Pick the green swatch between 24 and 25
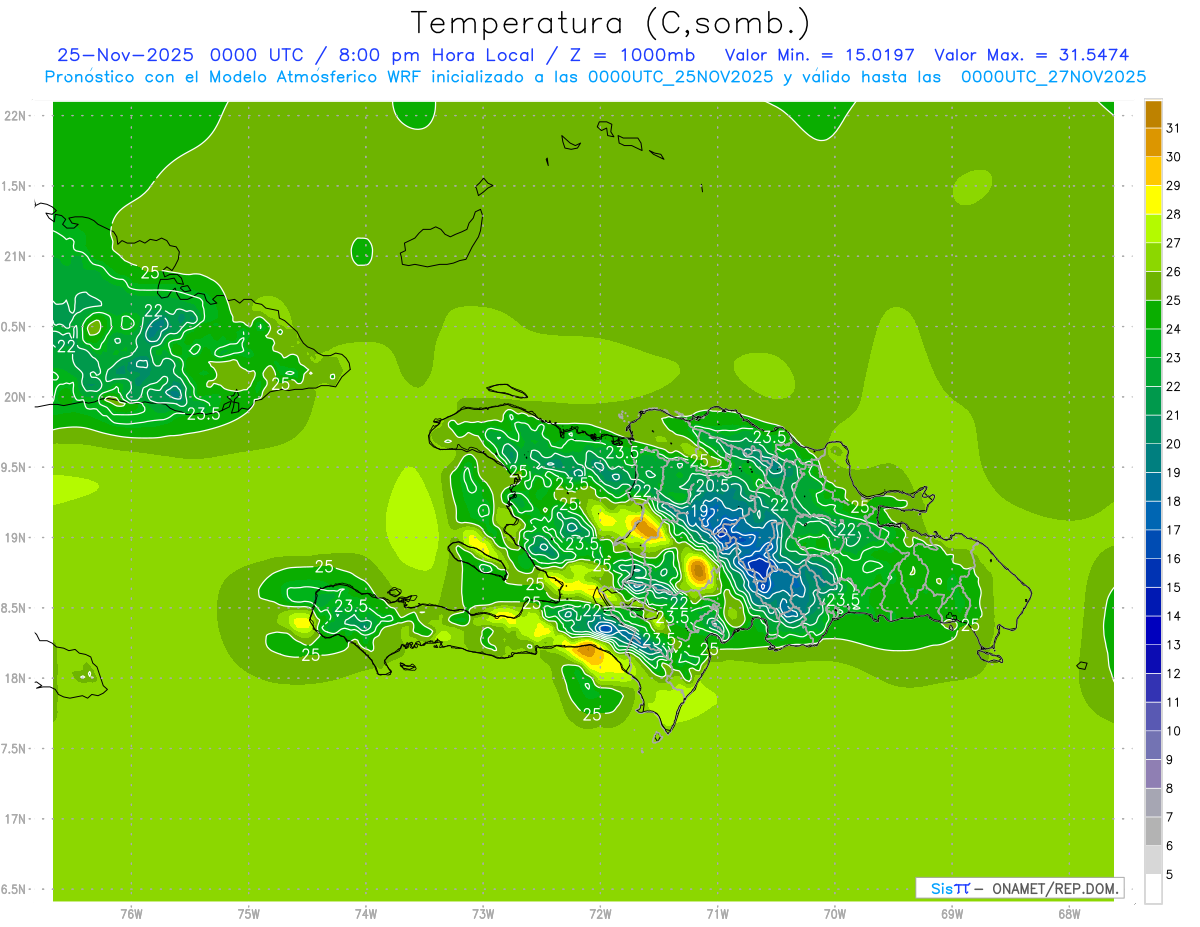 point(1153,315)
